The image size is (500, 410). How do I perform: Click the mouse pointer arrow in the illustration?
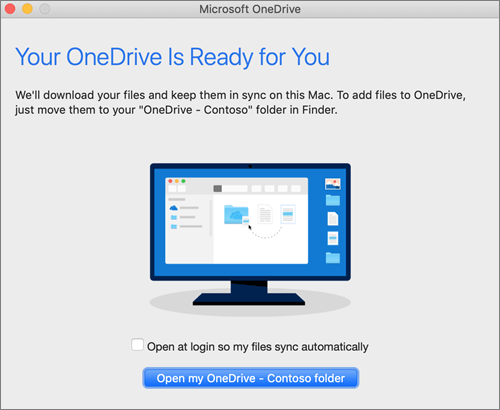point(250,227)
